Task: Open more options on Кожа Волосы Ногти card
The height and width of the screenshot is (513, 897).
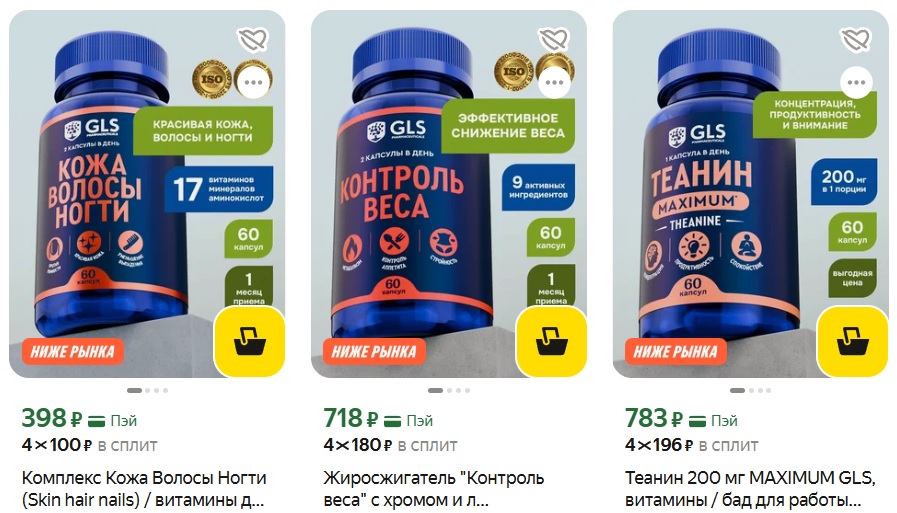Action: [x=253, y=82]
